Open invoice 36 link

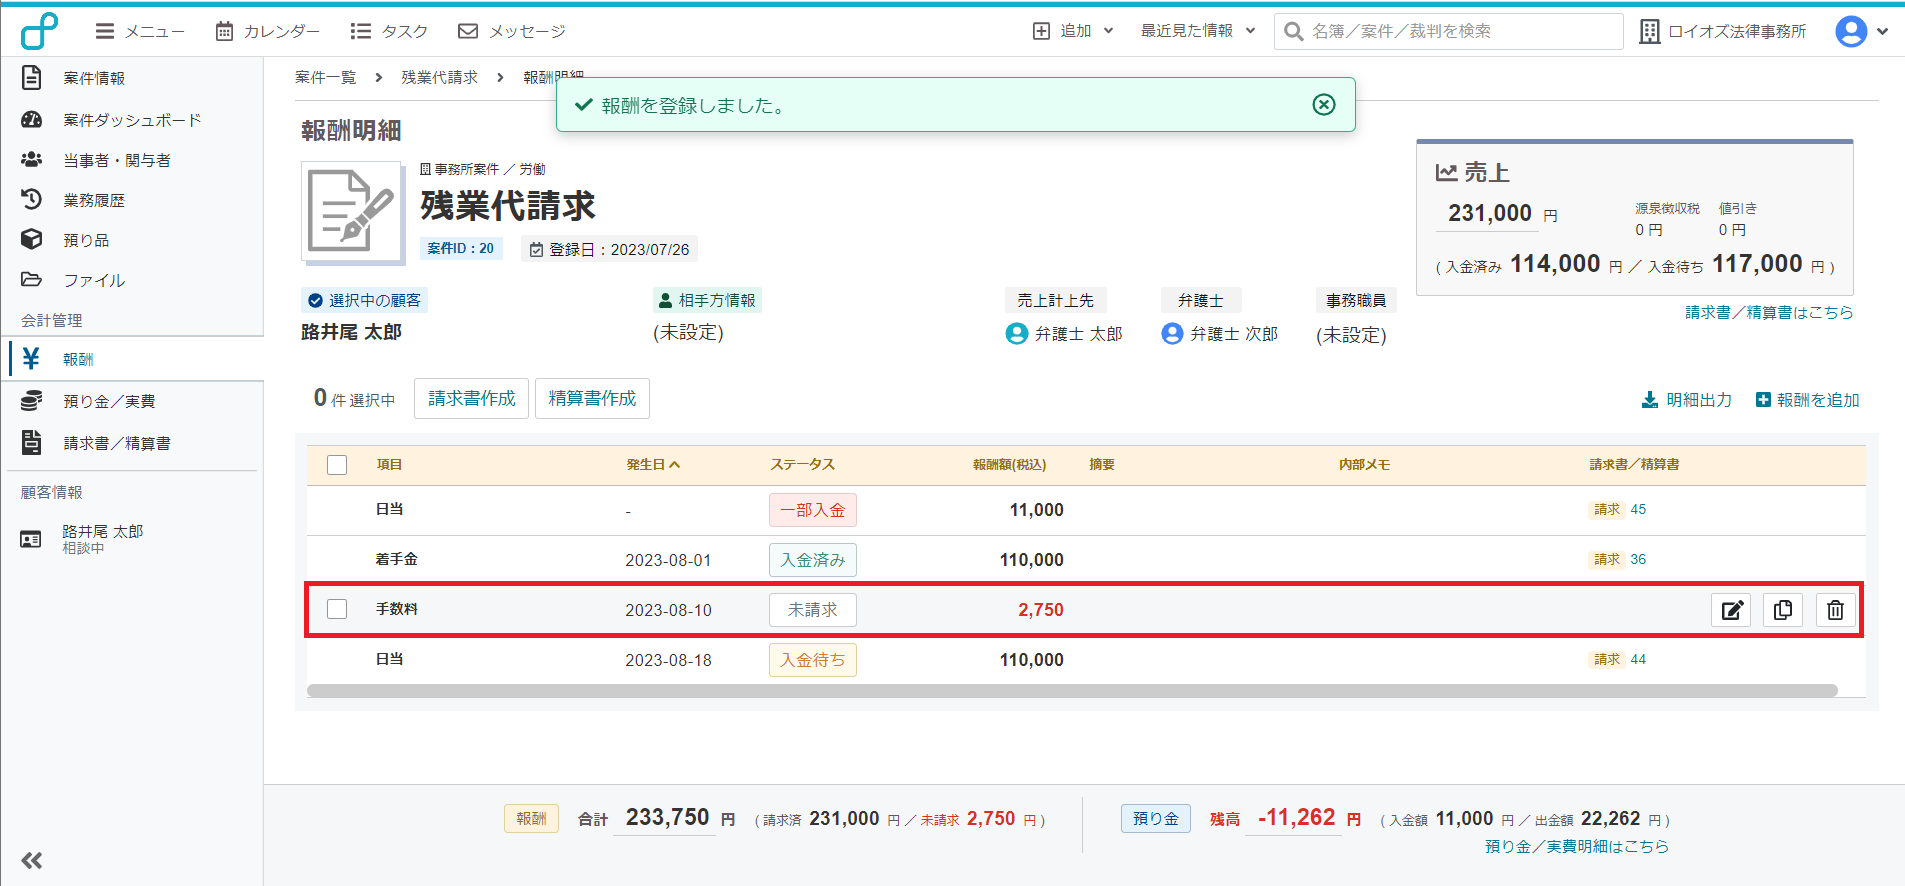1638,559
